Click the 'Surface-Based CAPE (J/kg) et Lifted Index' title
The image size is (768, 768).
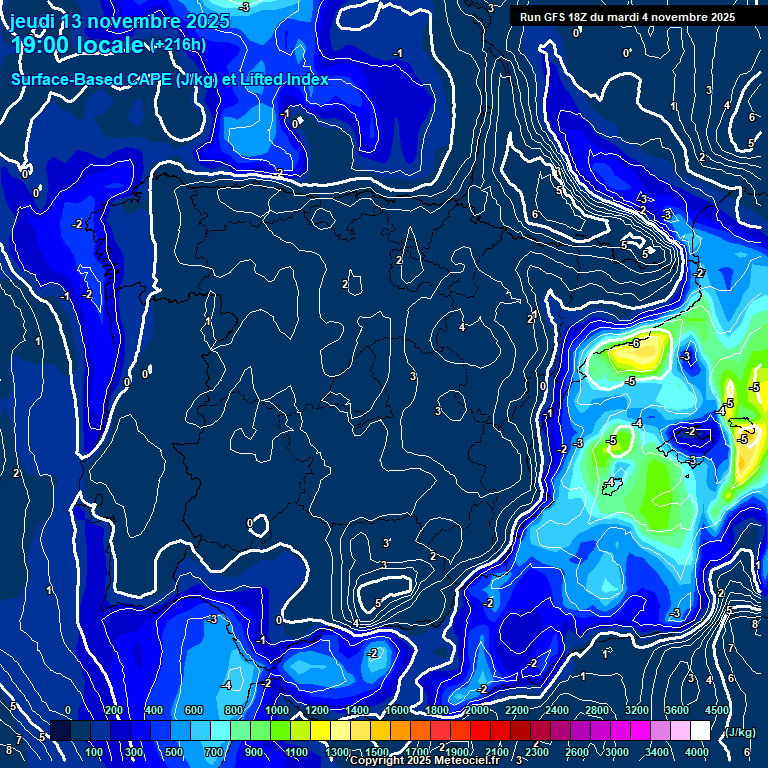coord(170,79)
